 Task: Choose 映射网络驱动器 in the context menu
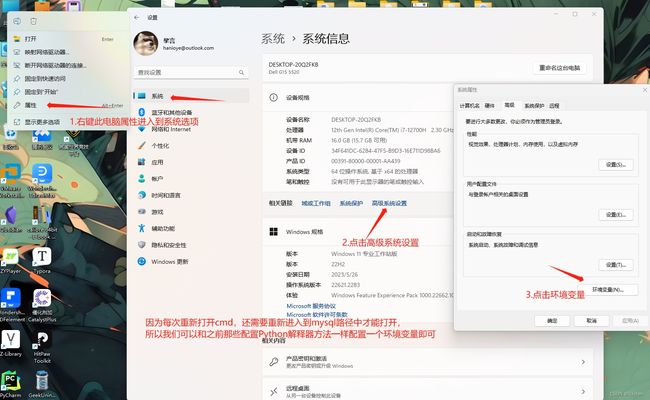coord(66,52)
